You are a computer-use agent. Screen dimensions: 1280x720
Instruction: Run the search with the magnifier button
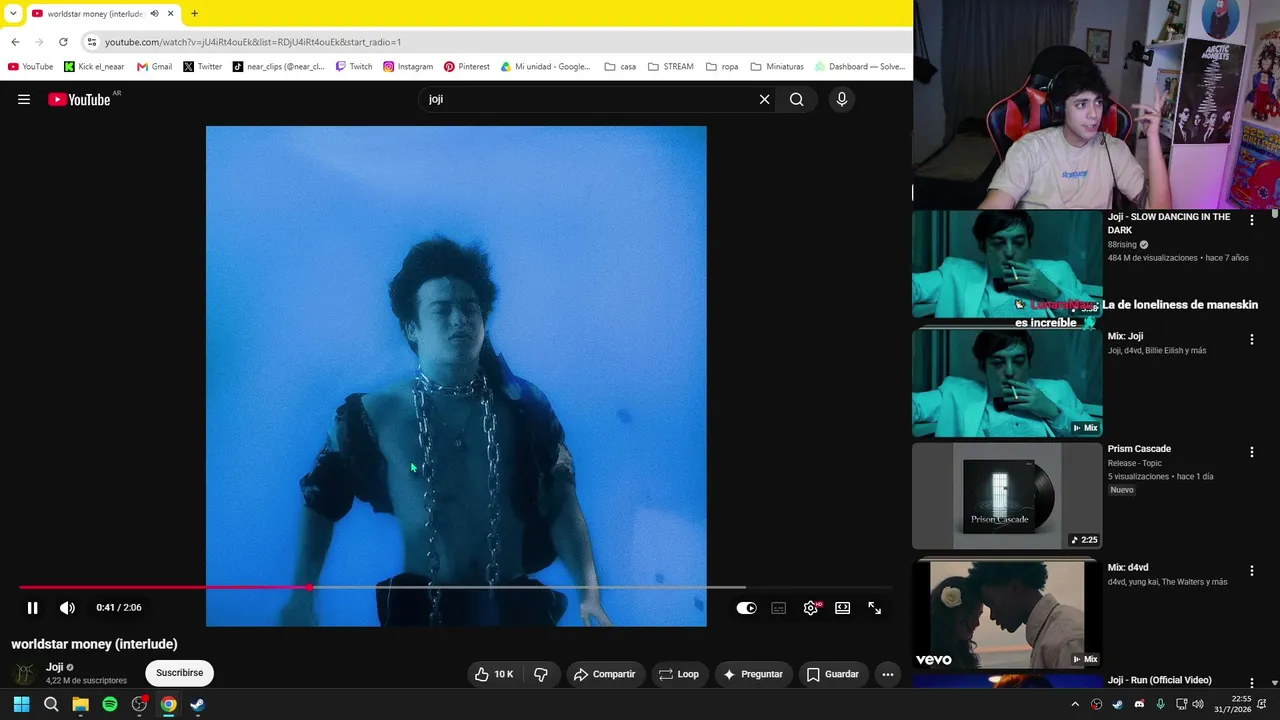coord(796,99)
